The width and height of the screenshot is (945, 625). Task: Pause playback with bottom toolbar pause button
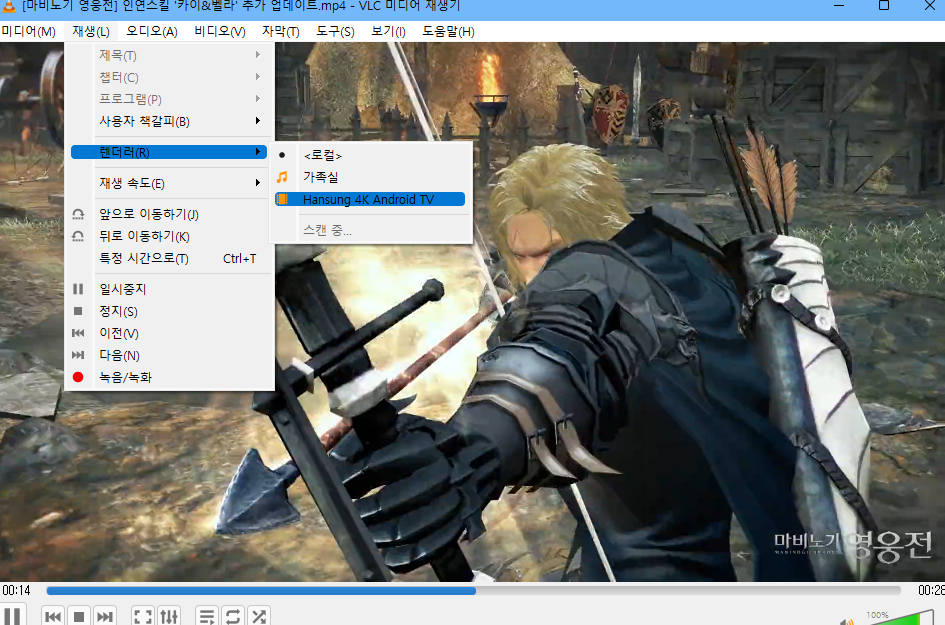click(x=13, y=615)
